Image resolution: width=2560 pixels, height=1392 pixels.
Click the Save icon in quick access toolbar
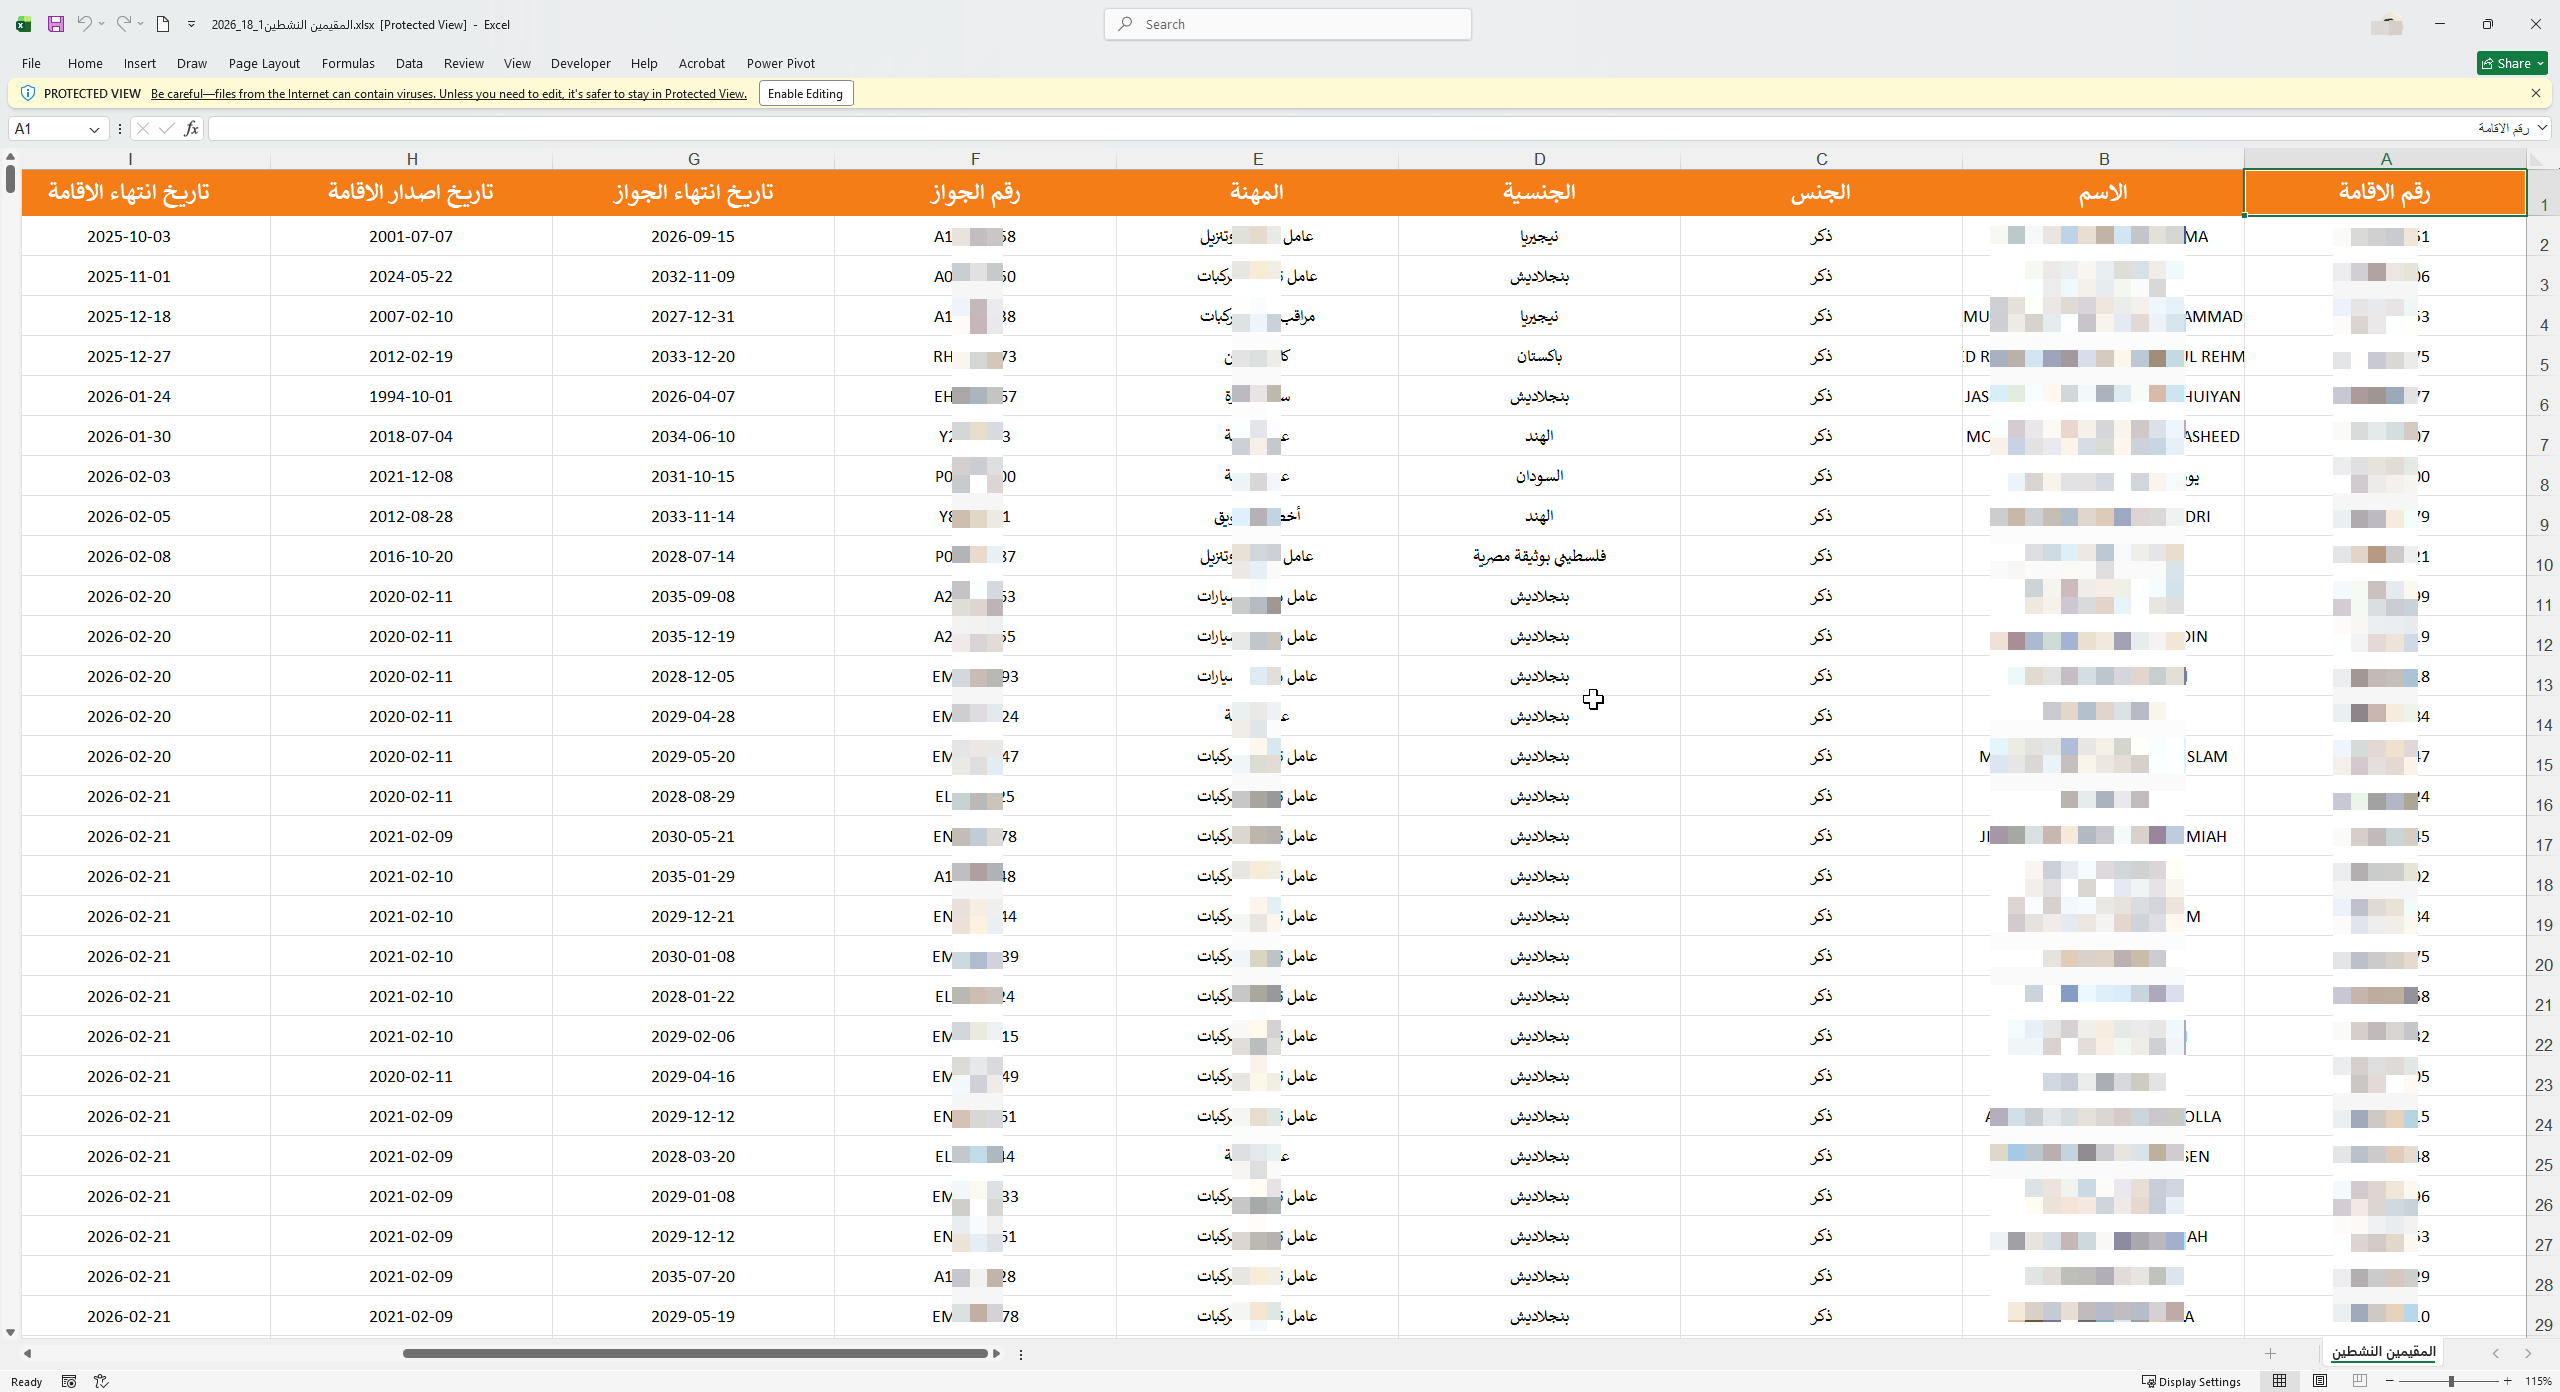[x=56, y=24]
